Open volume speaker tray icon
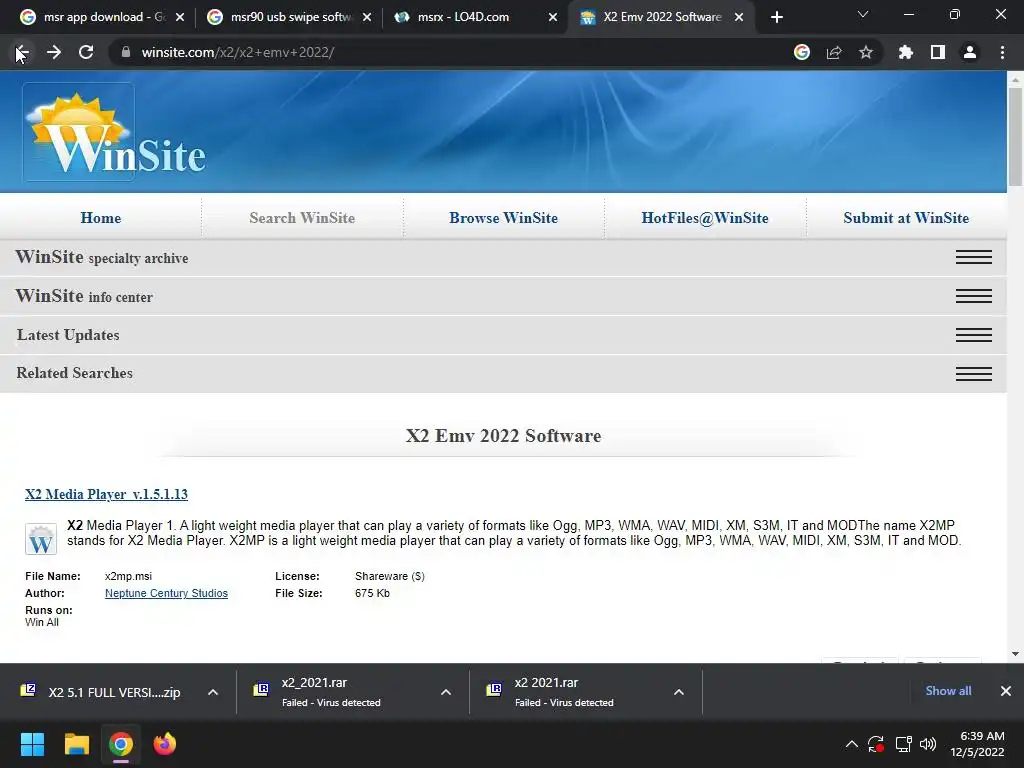 (928, 744)
